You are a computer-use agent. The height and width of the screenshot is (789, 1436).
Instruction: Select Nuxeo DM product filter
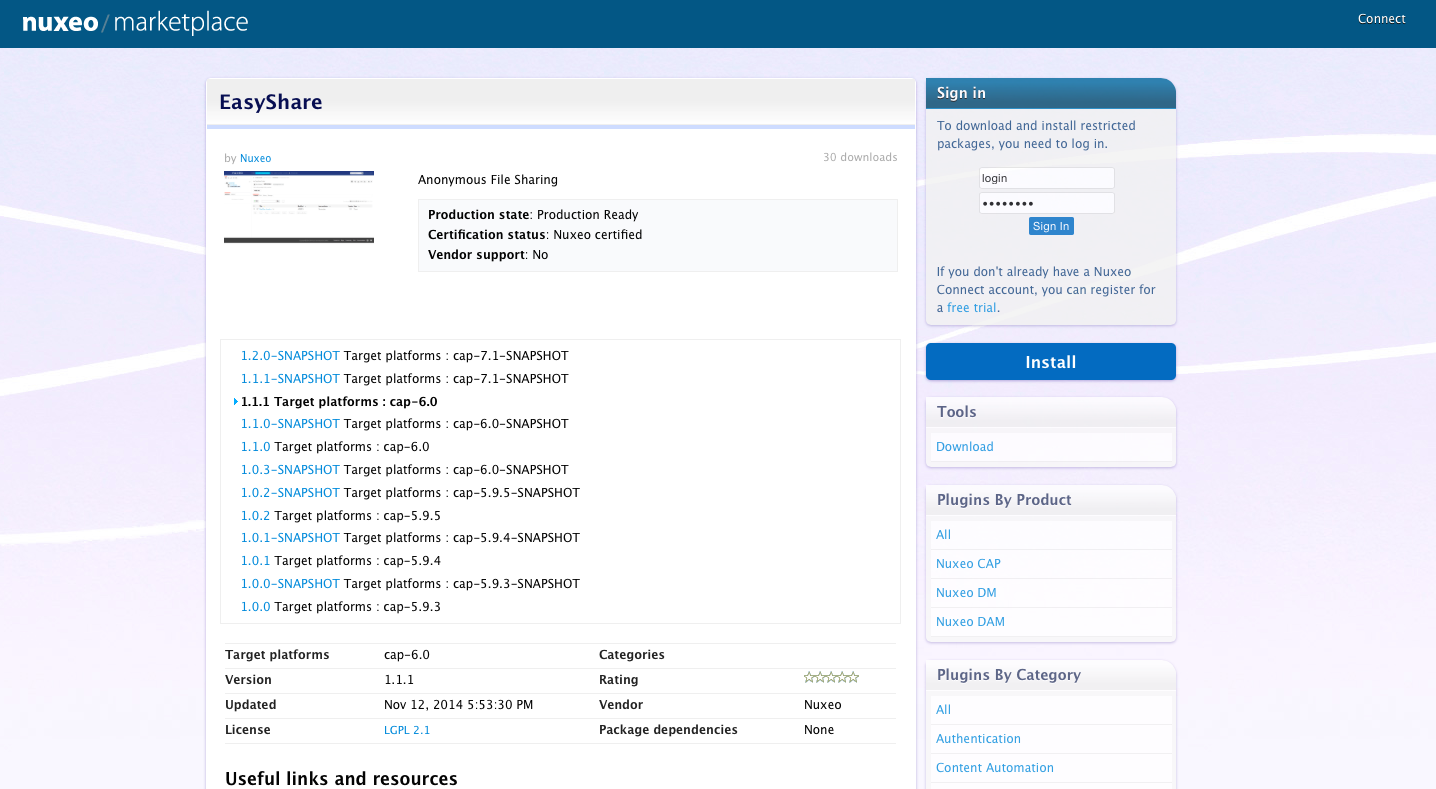tap(966, 593)
